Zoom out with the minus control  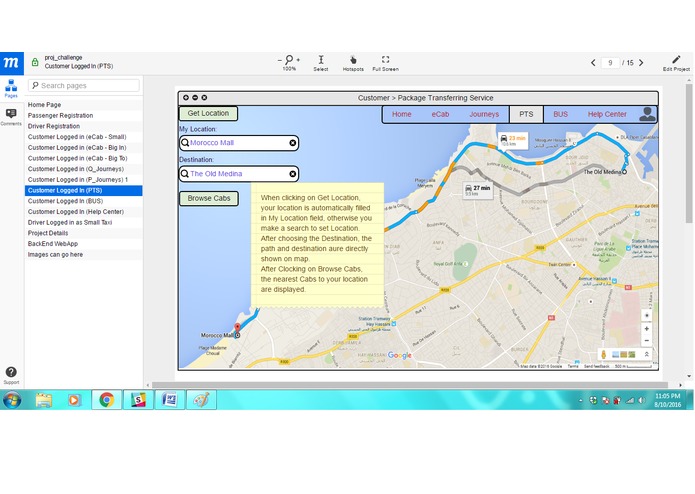tap(280, 60)
